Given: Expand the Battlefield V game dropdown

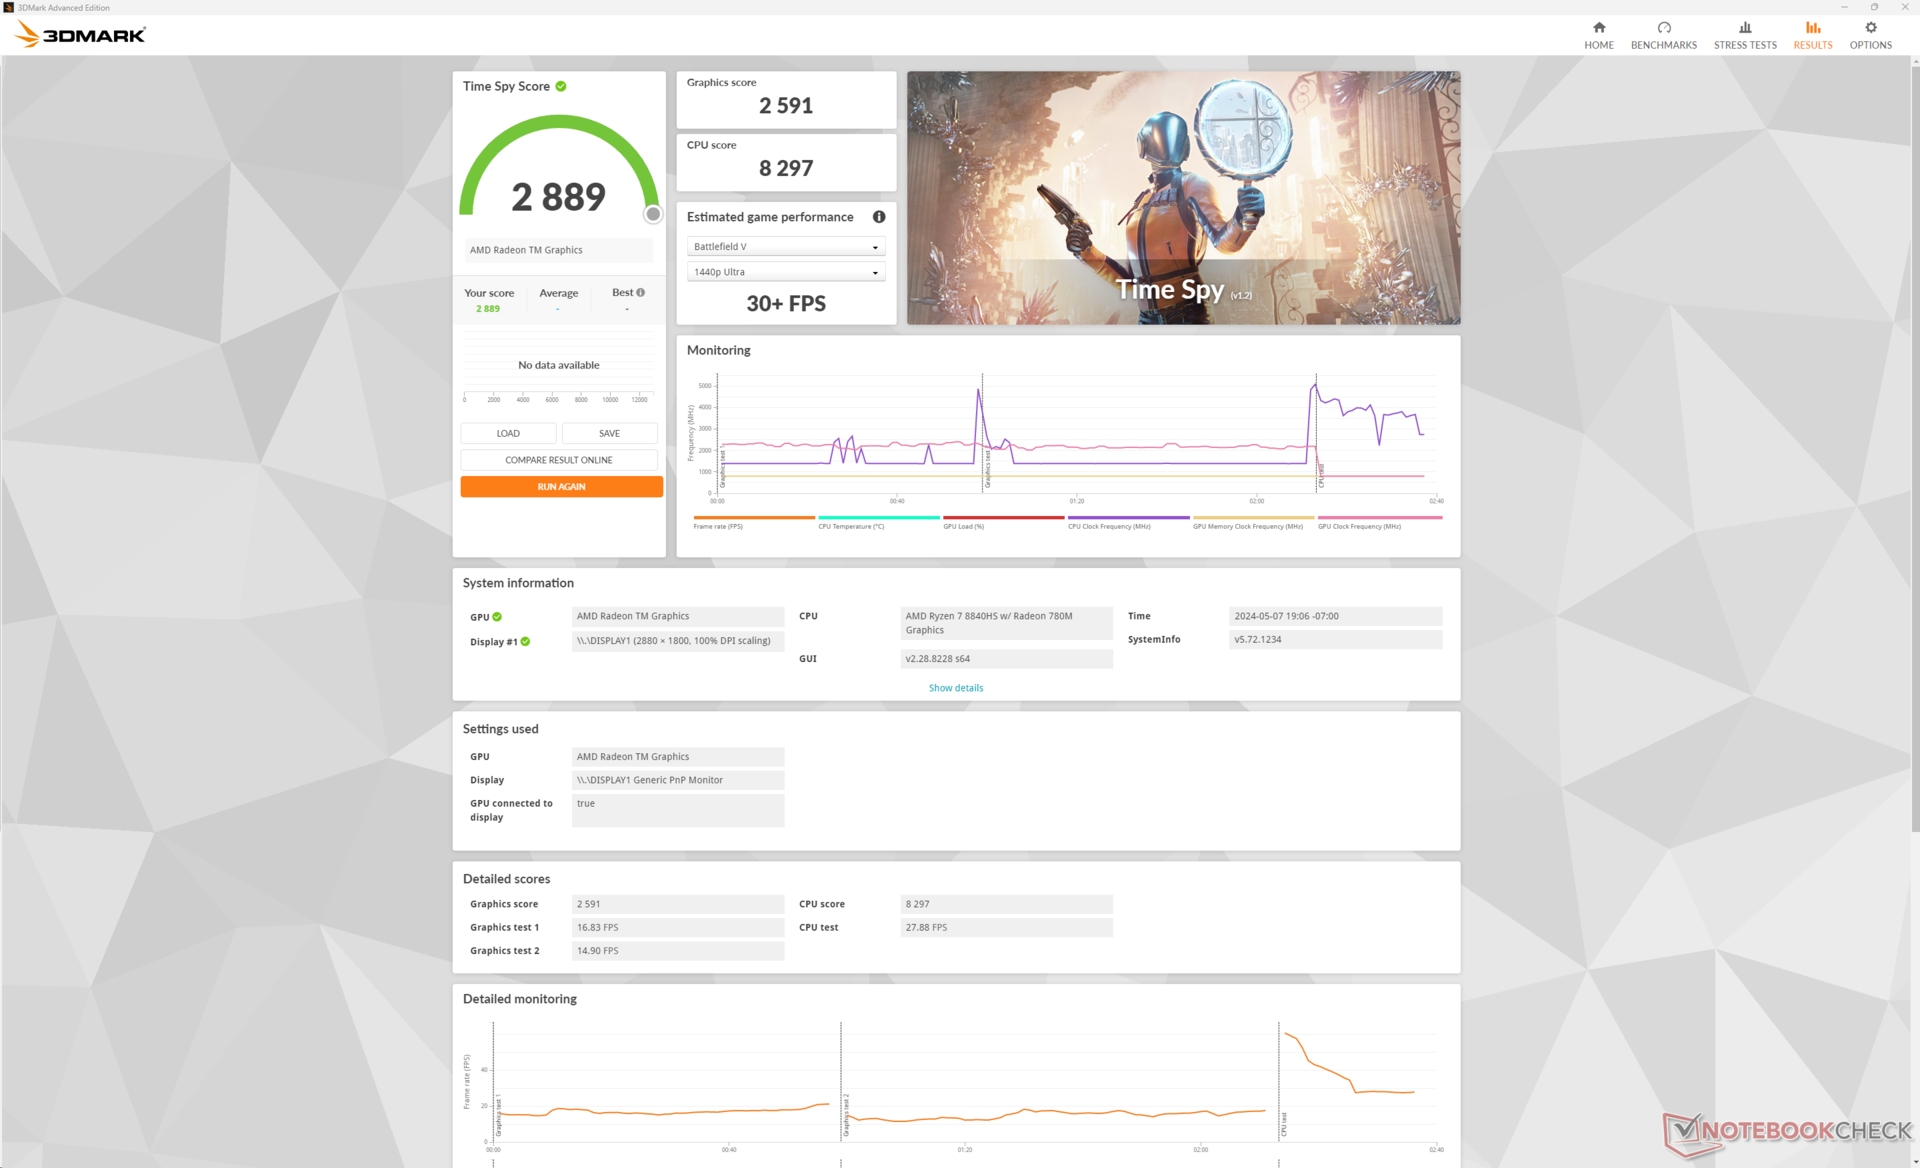Looking at the screenshot, I should pos(785,247).
